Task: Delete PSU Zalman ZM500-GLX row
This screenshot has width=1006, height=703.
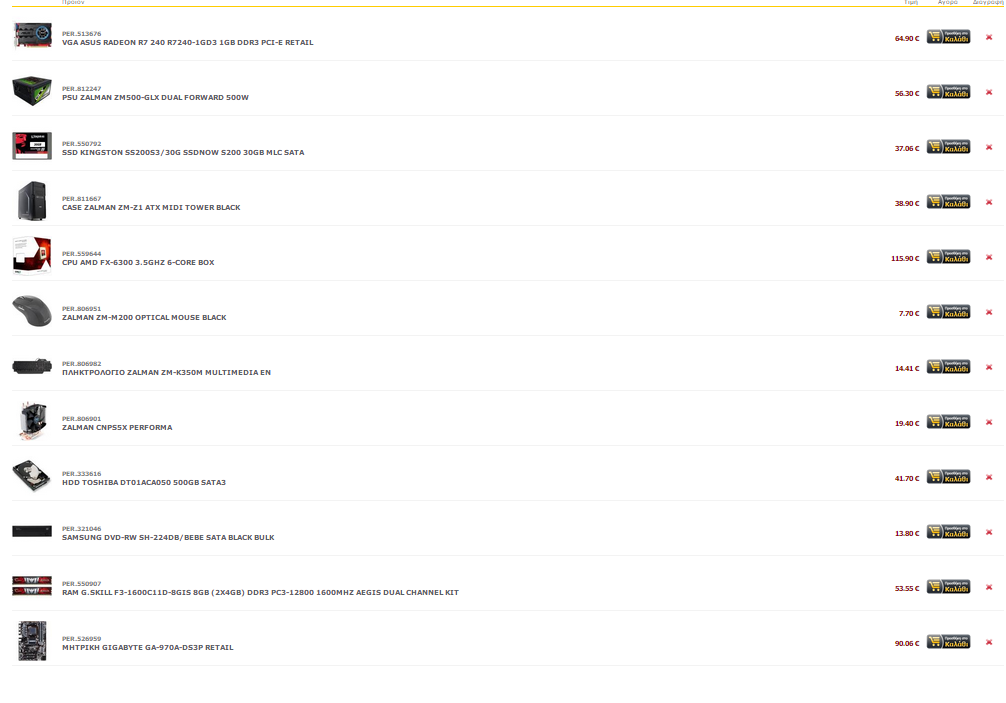Action: 989,92
